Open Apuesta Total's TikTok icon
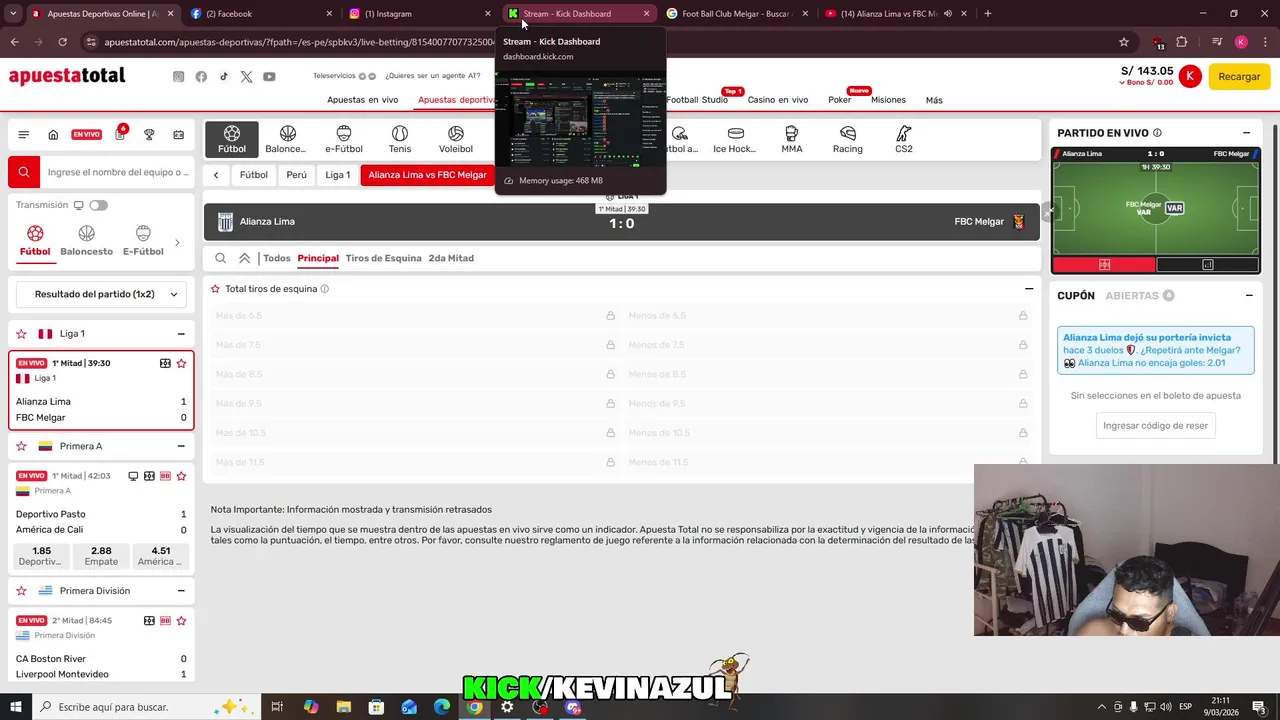 coord(224,77)
